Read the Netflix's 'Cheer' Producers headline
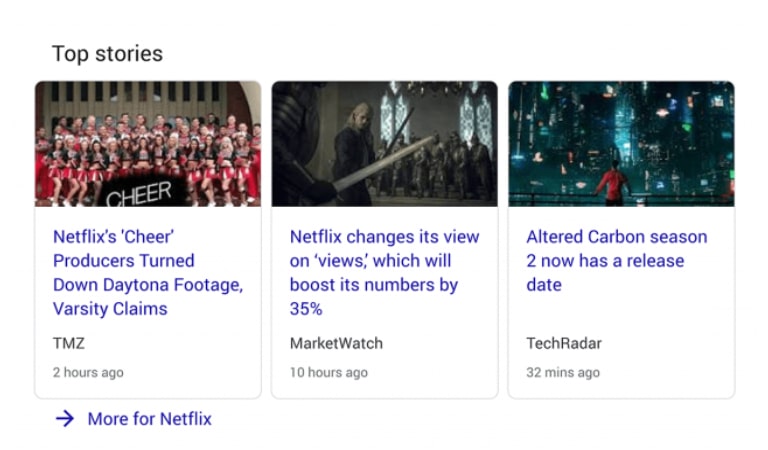Screen dimensions: 768x450 click(148, 273)
